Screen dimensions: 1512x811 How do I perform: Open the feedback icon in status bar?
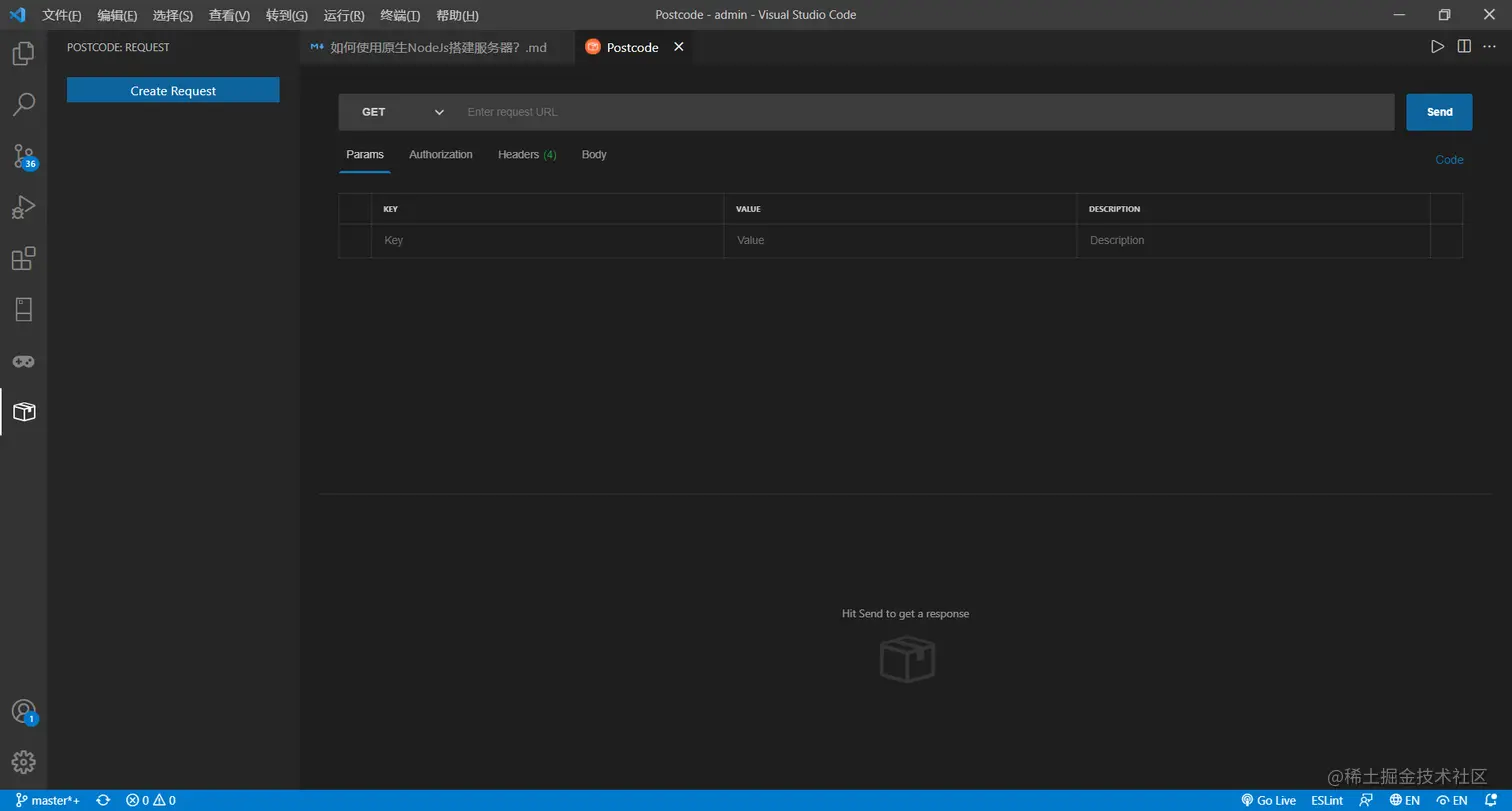1366,800
